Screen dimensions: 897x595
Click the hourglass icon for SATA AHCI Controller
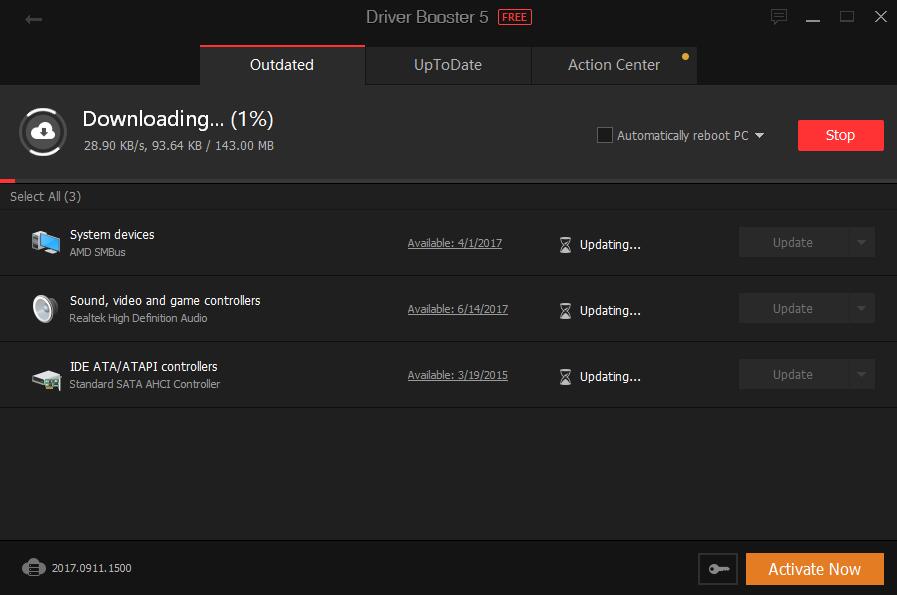tap(565, 377)
